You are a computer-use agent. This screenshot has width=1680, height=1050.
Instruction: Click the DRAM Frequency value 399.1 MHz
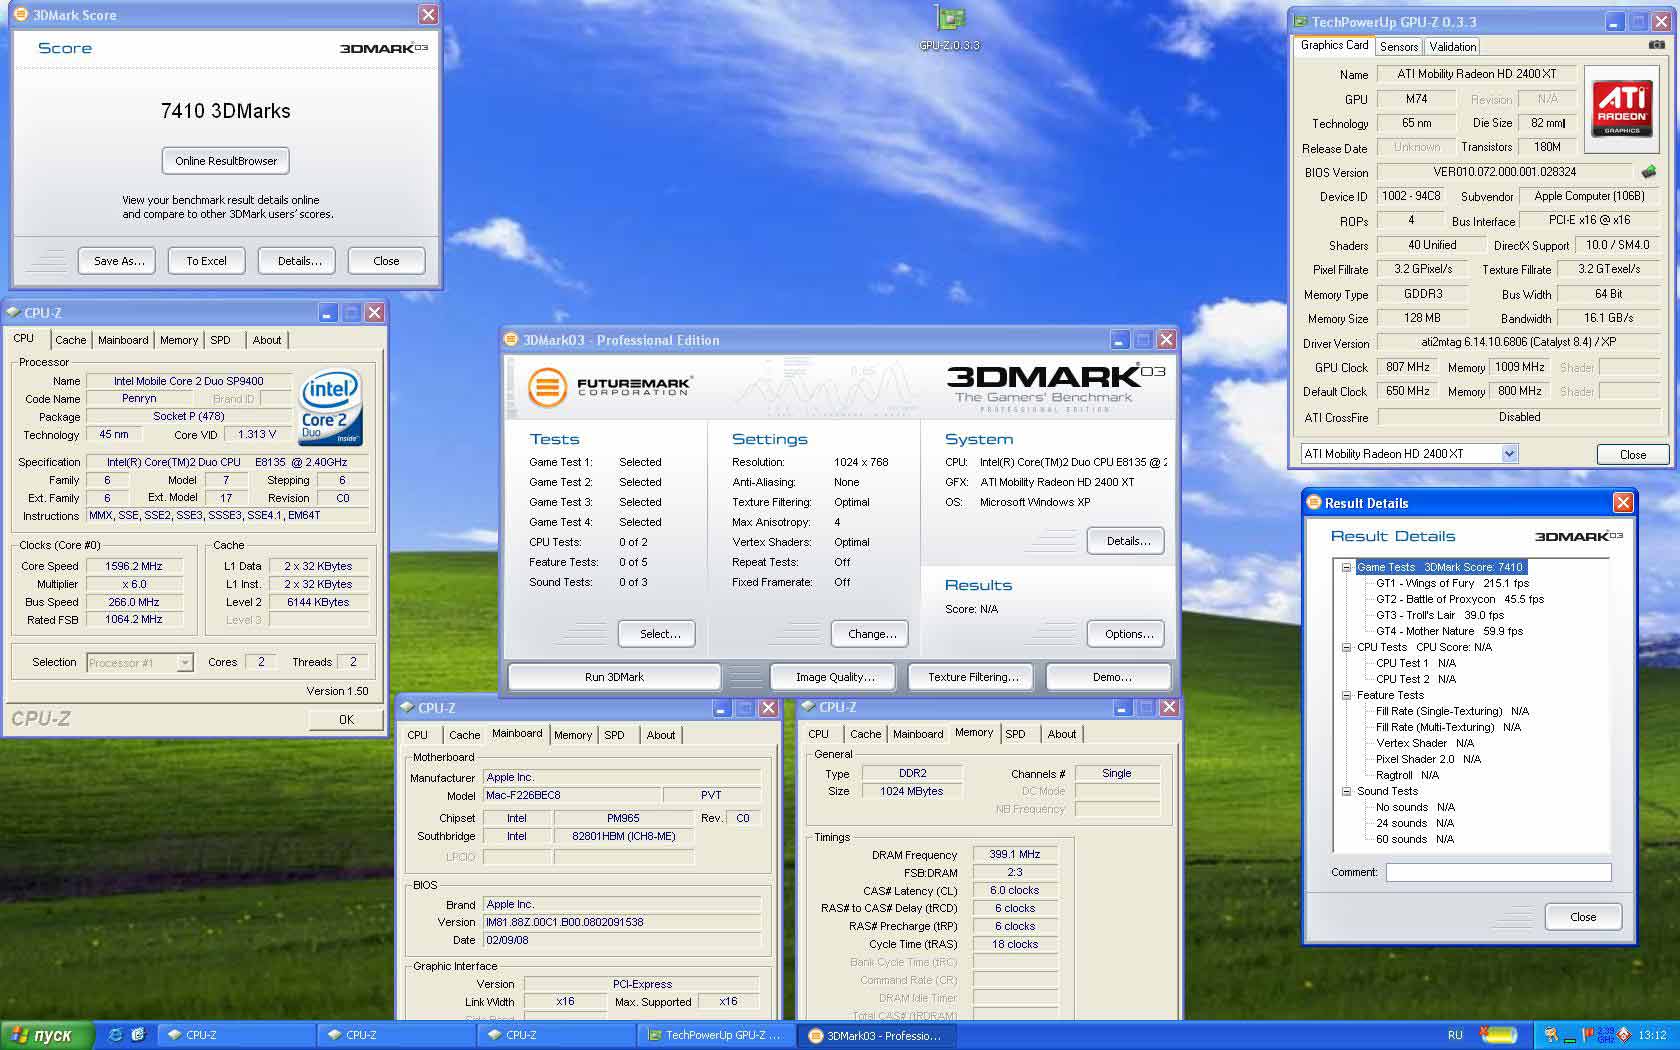pos(1015,855)
